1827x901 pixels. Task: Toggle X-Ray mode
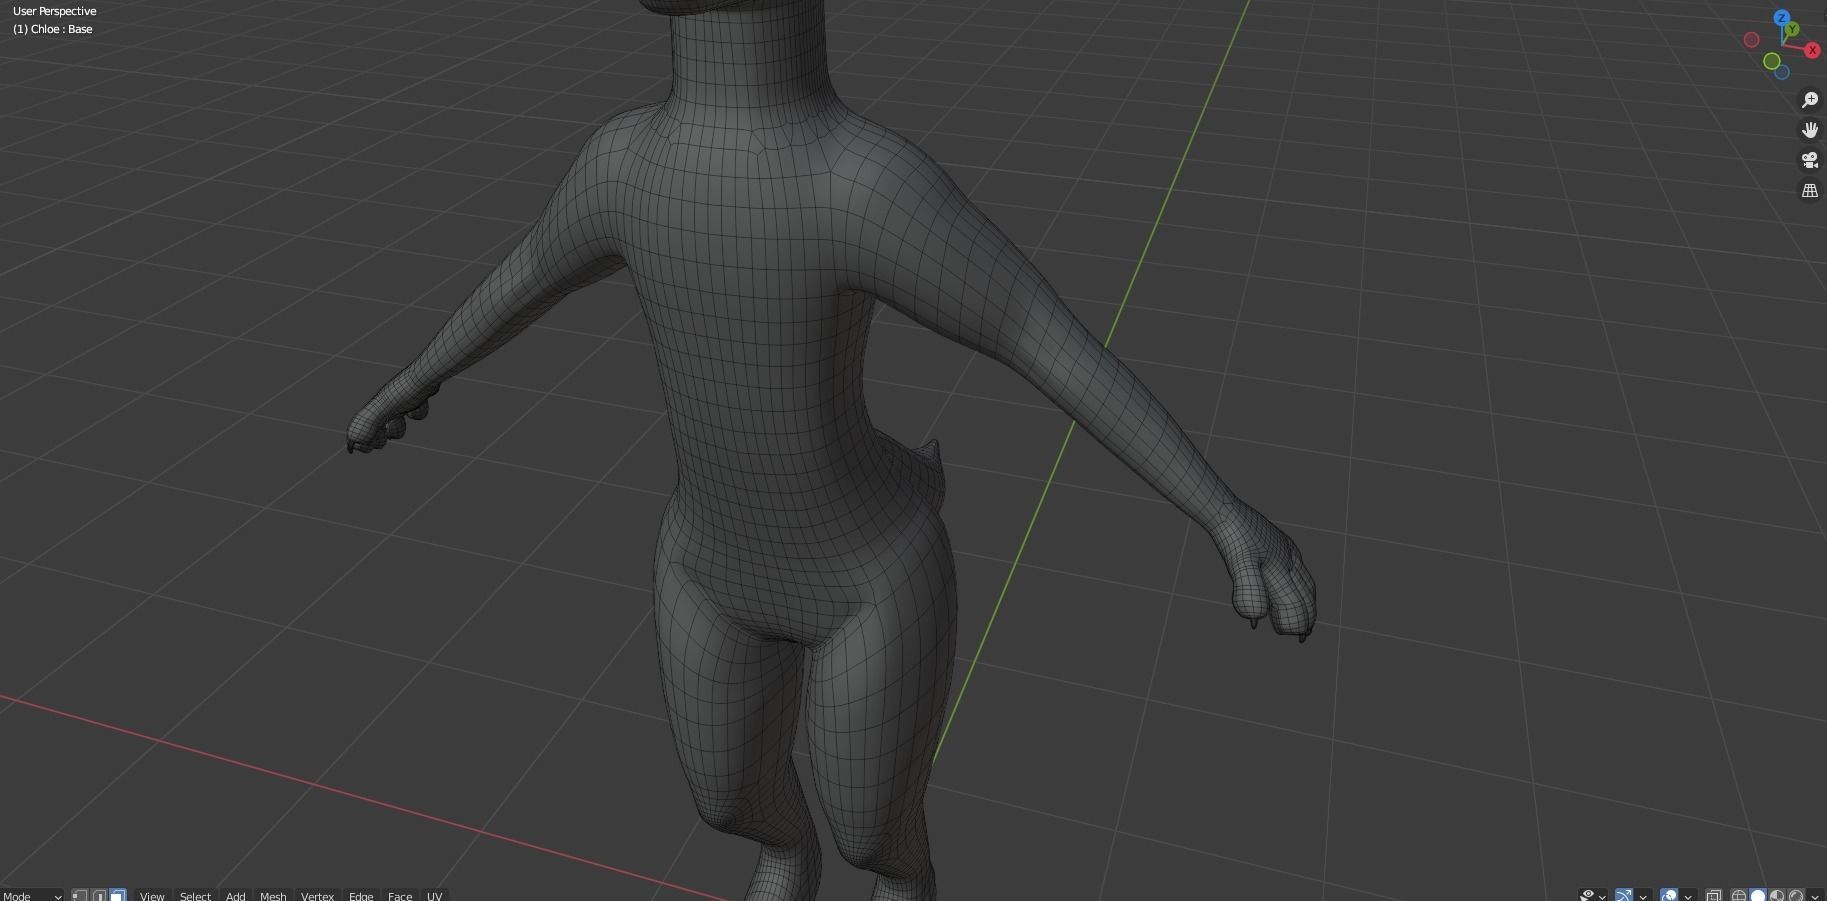coord(1713,895)
